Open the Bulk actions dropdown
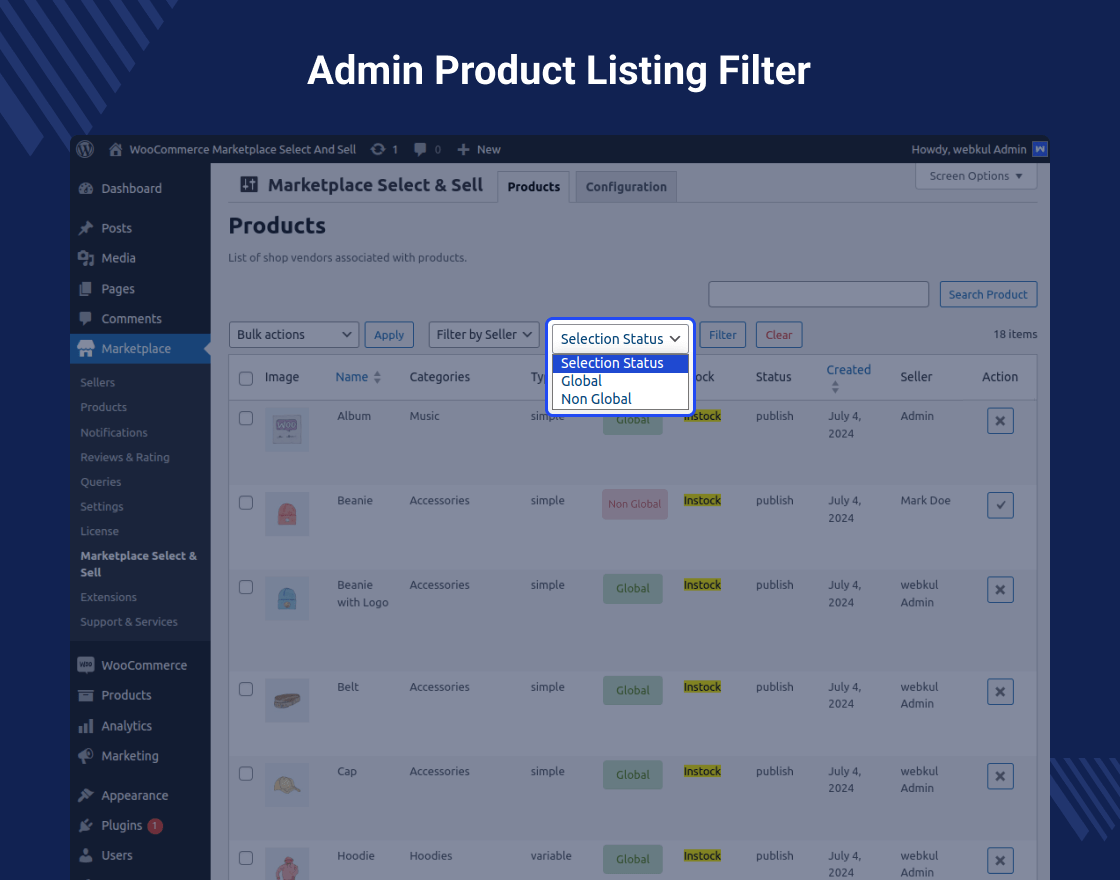Screen dimensions: 1120x880 coord(294,334)
